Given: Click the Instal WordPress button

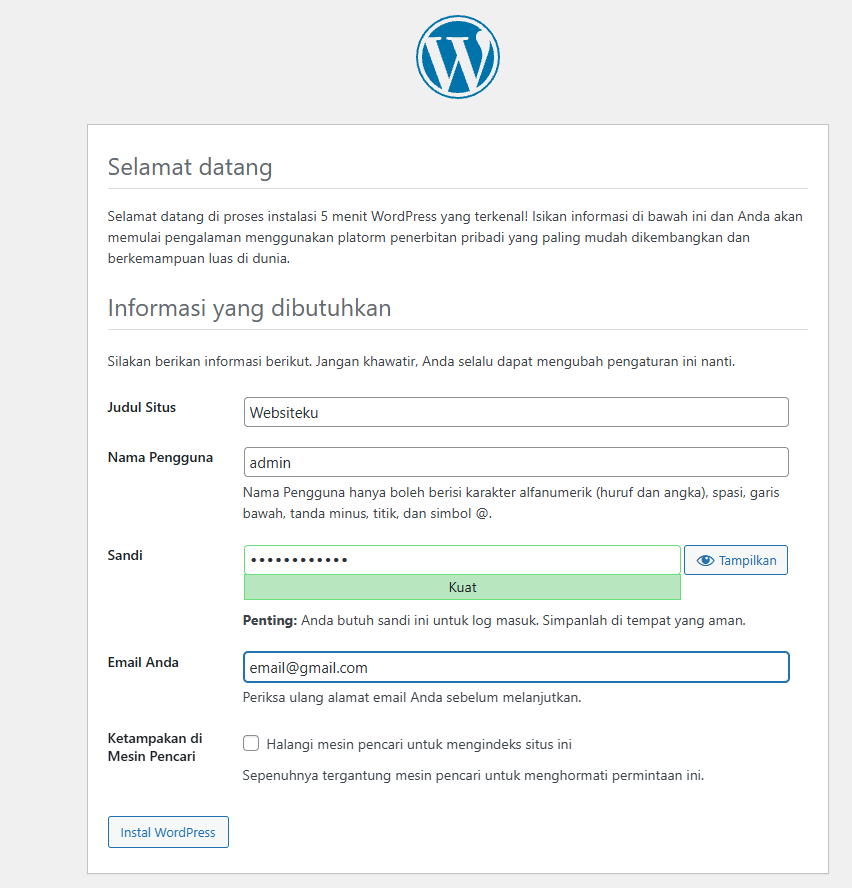Looking at the screenshot, I should coord(168,832).
